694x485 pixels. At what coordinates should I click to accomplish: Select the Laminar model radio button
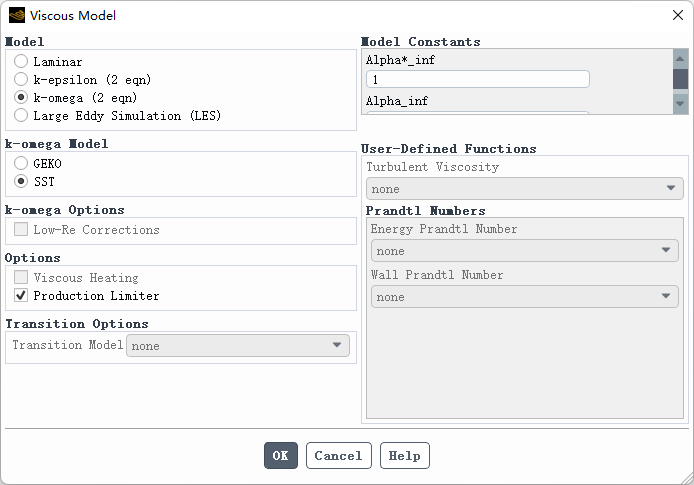click(x=21, y=62)
